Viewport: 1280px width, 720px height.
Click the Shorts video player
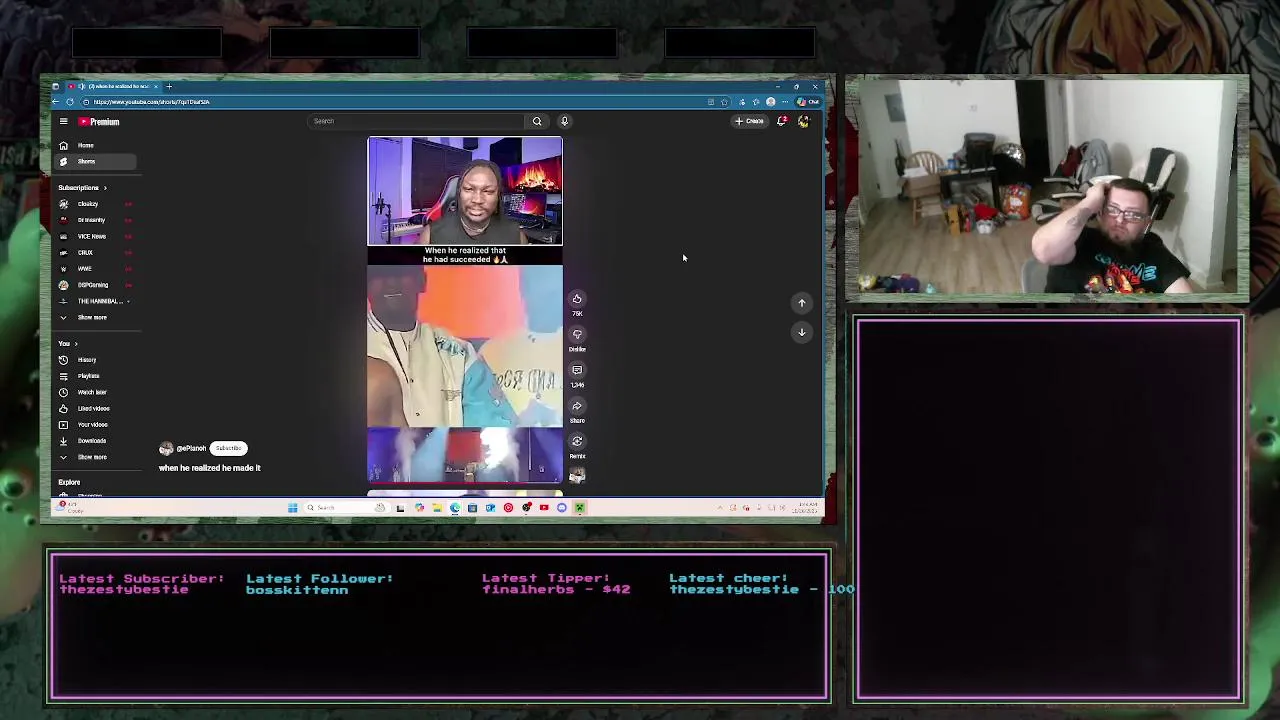pyautogui.click(x=465, y=310)
